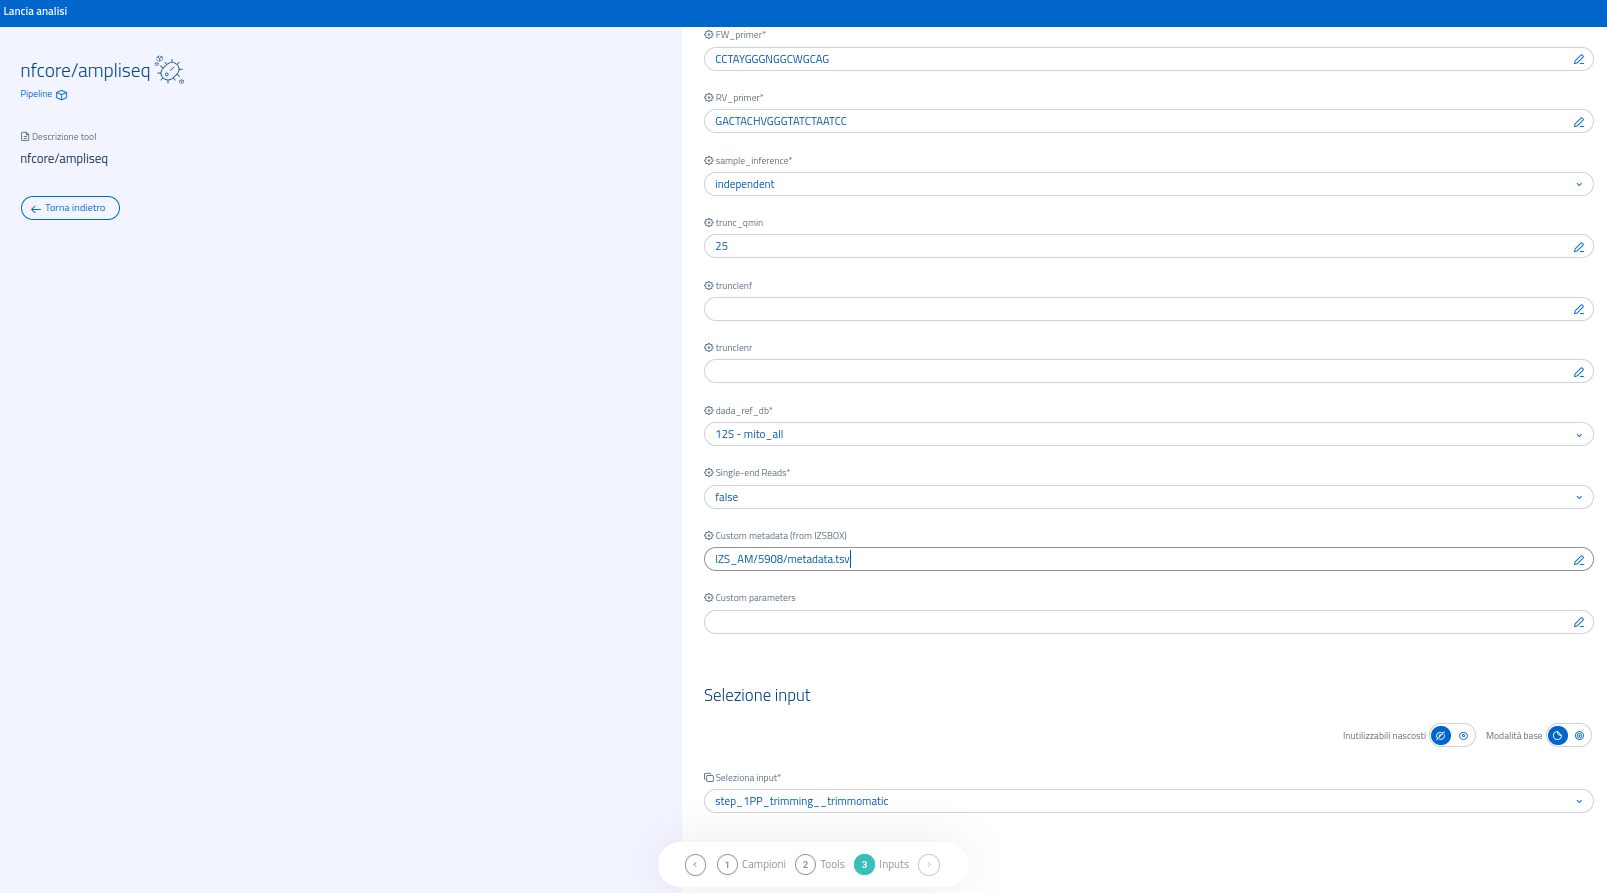Open the sample_inference dropdown
This screenshot has width=1607, height=893.
[1148, 184]
